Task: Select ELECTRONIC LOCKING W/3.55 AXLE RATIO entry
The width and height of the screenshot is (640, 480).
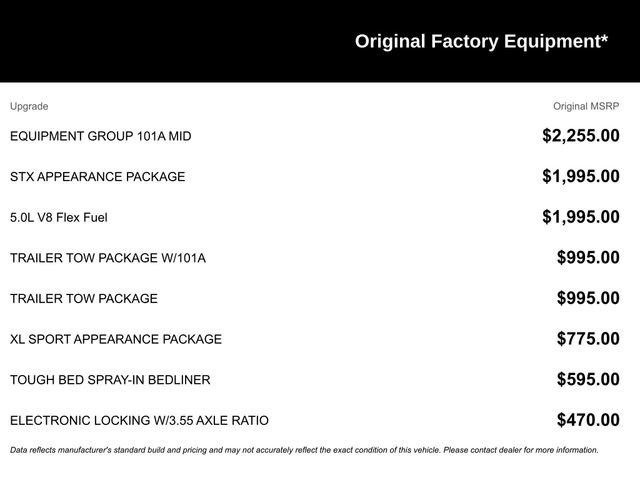Action: click(x=139, y=420)
